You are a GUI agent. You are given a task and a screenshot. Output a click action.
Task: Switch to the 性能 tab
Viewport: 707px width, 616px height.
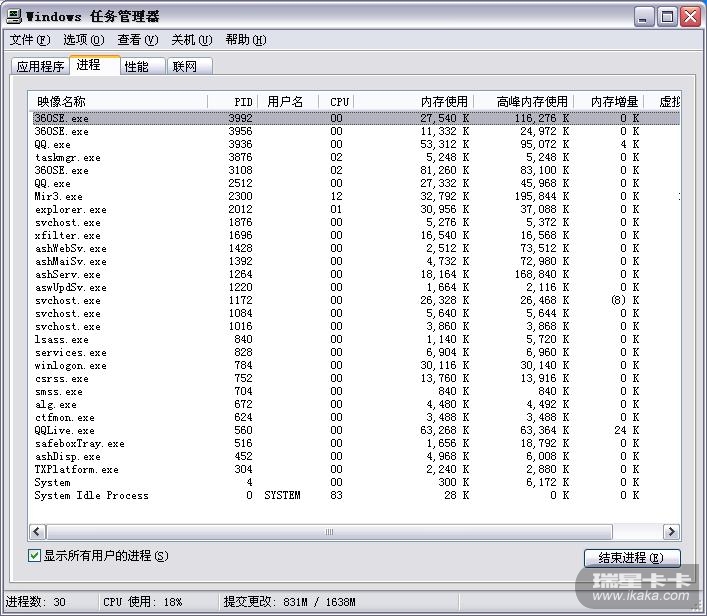(142, 66)
